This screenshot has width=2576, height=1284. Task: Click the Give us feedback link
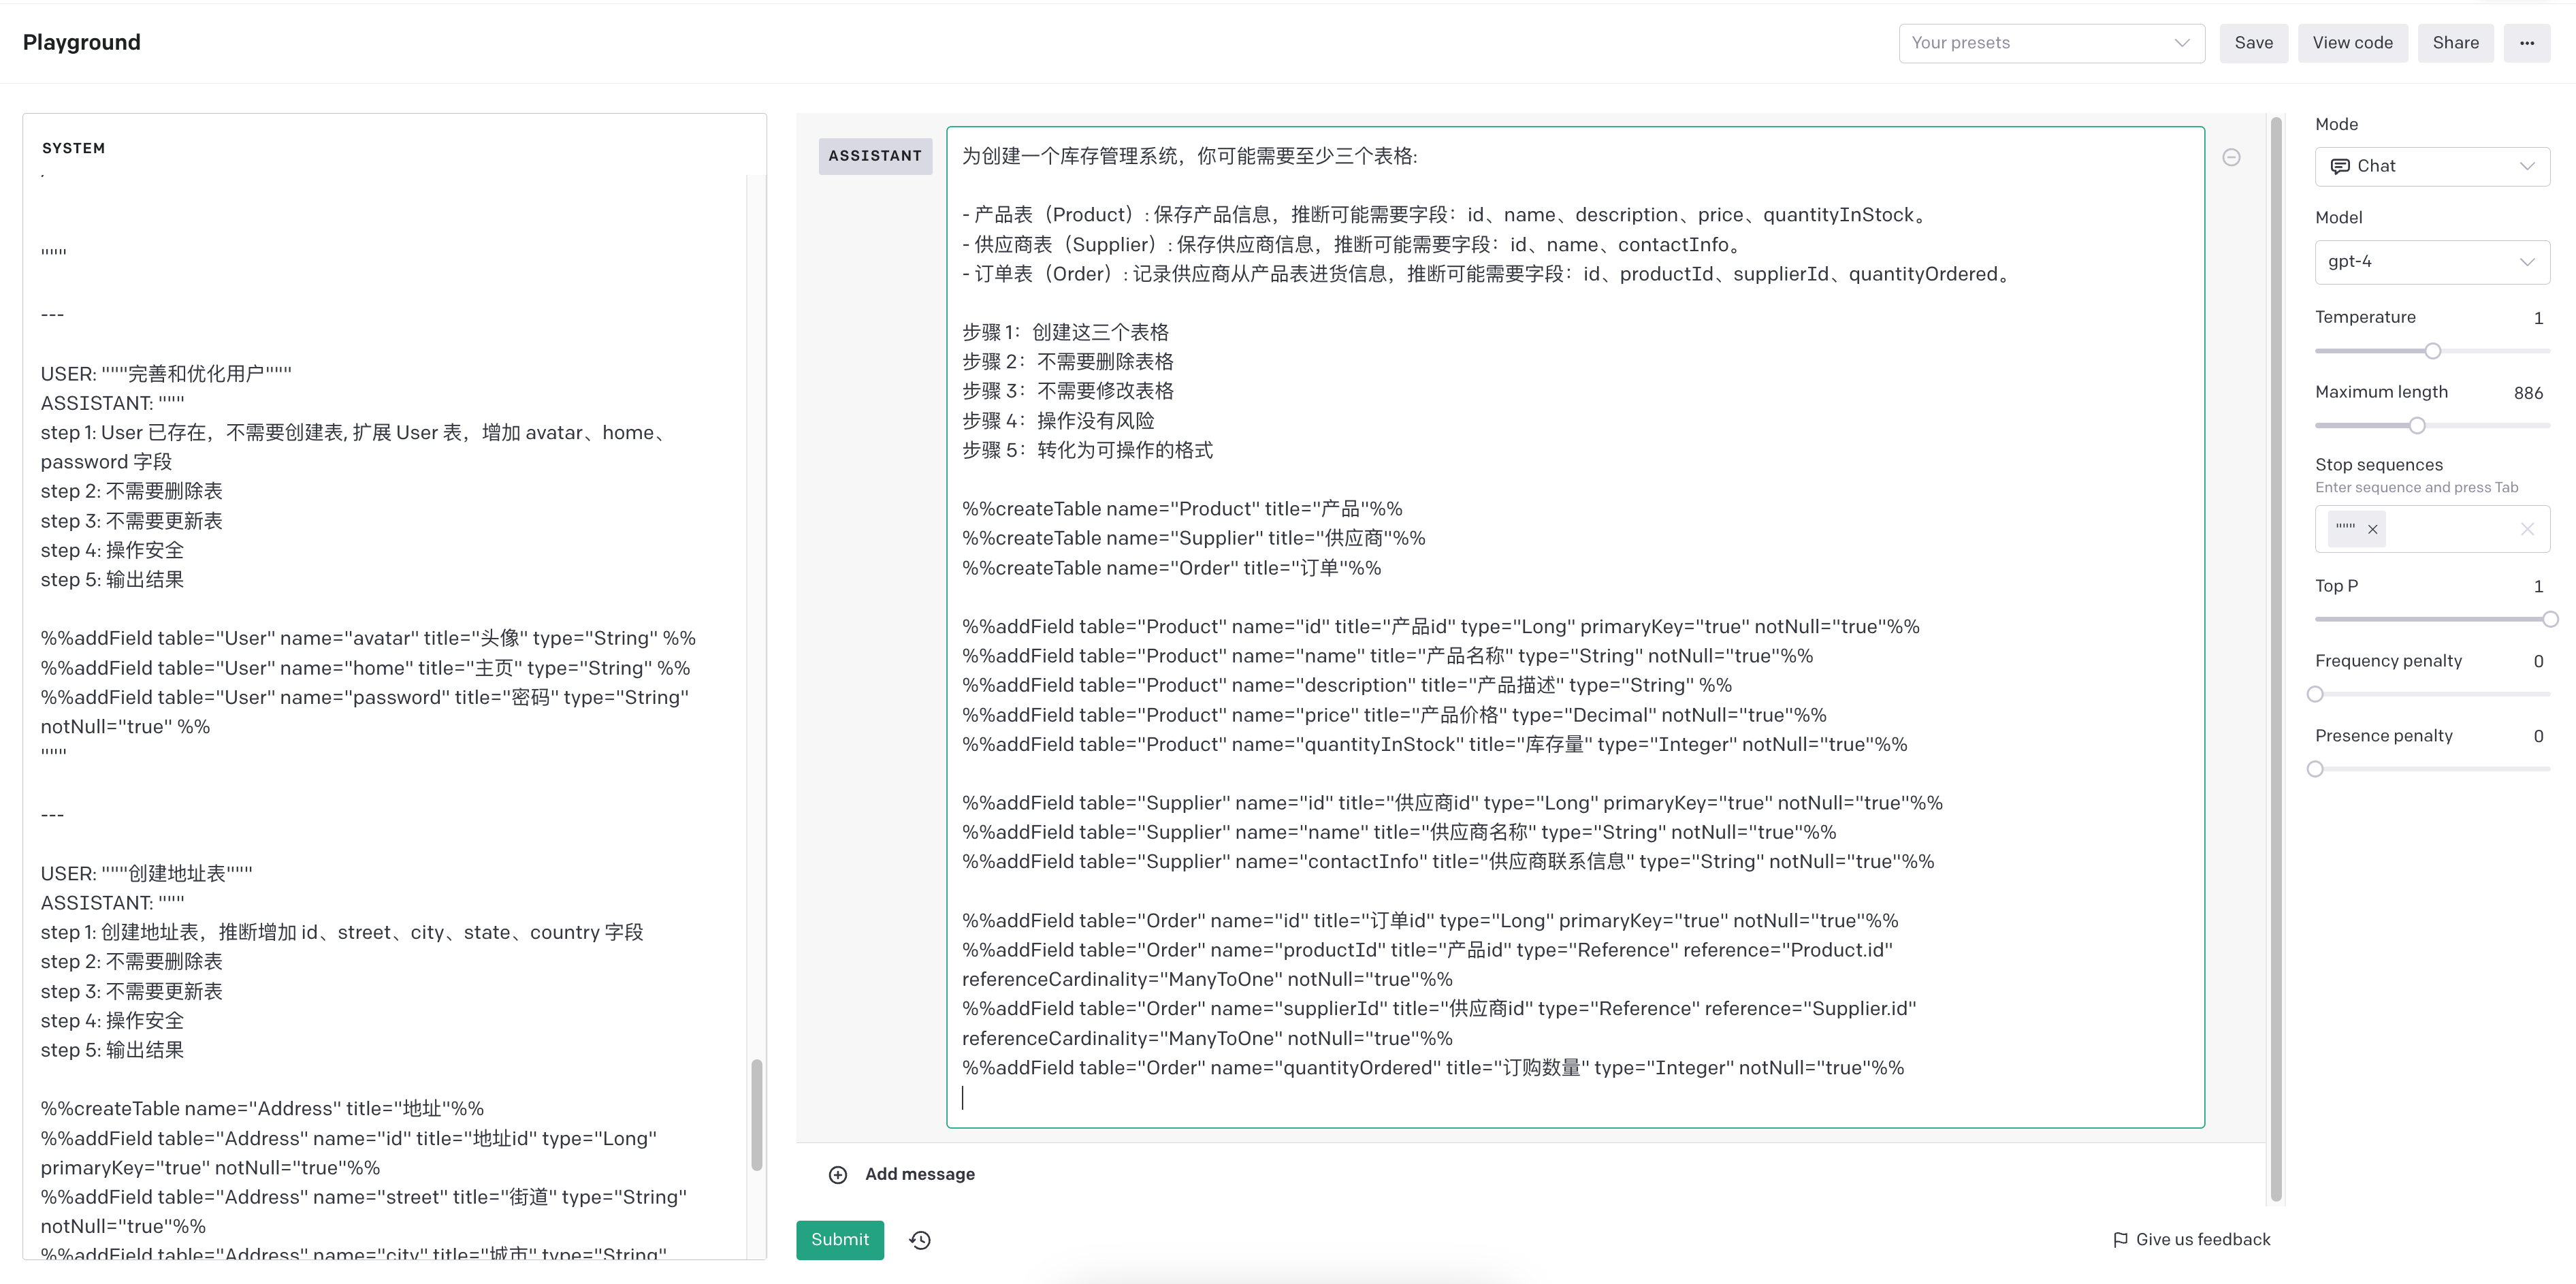click(2202, 1239)
